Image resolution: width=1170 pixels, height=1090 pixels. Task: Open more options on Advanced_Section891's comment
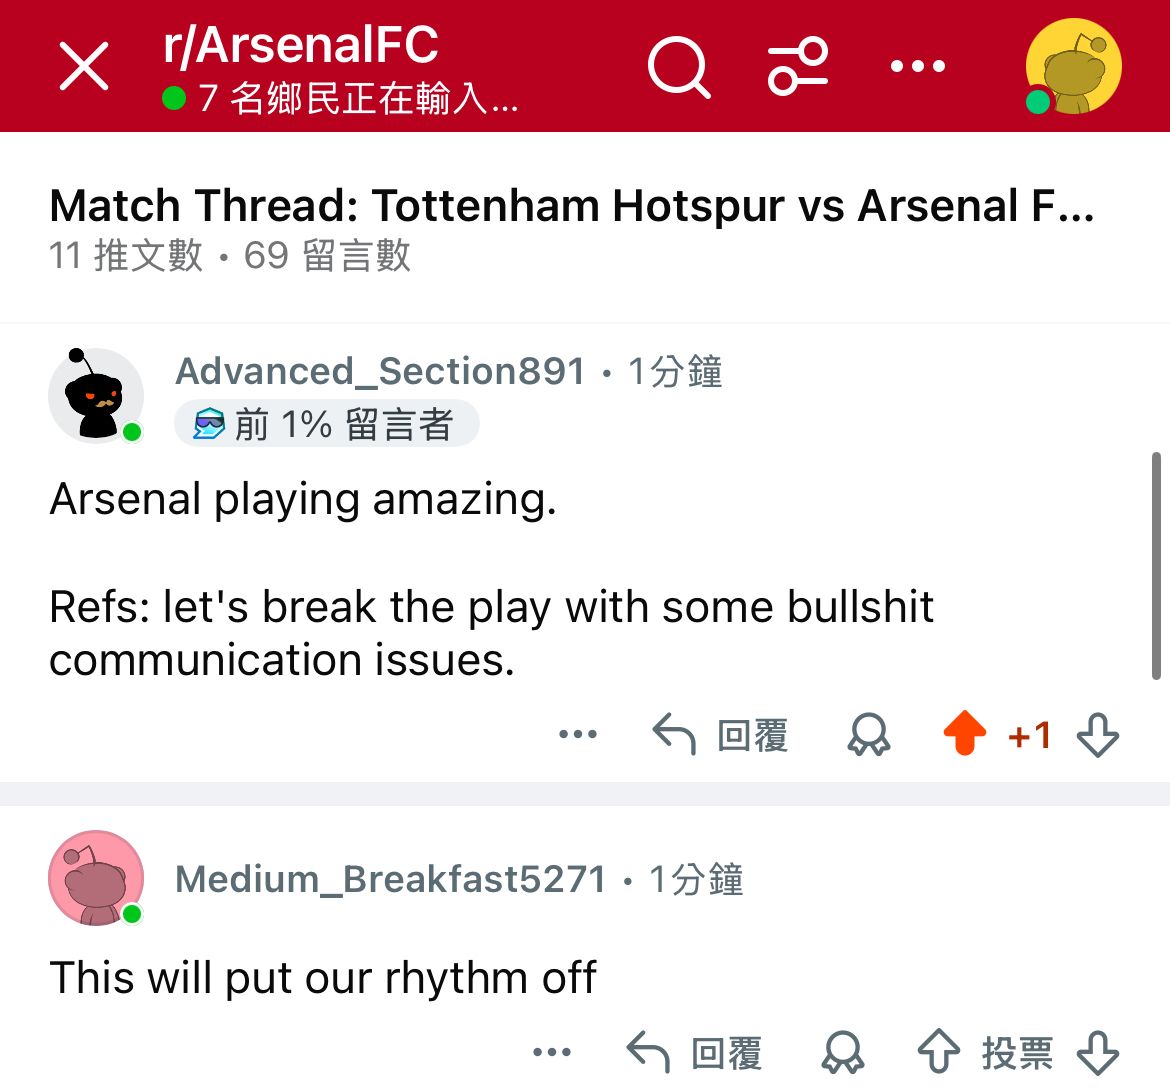[x=578, y=735]
